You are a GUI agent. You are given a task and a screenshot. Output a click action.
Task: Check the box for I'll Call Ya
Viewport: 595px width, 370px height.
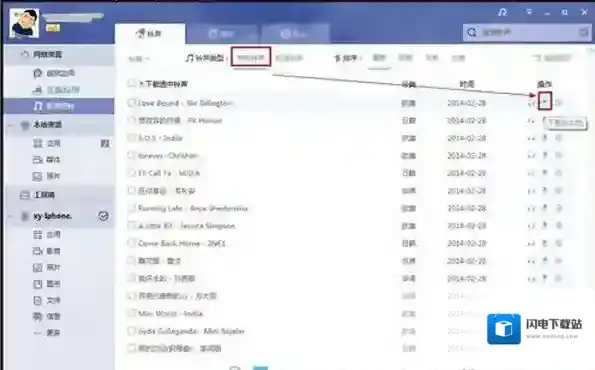click(x=132, y=173)
